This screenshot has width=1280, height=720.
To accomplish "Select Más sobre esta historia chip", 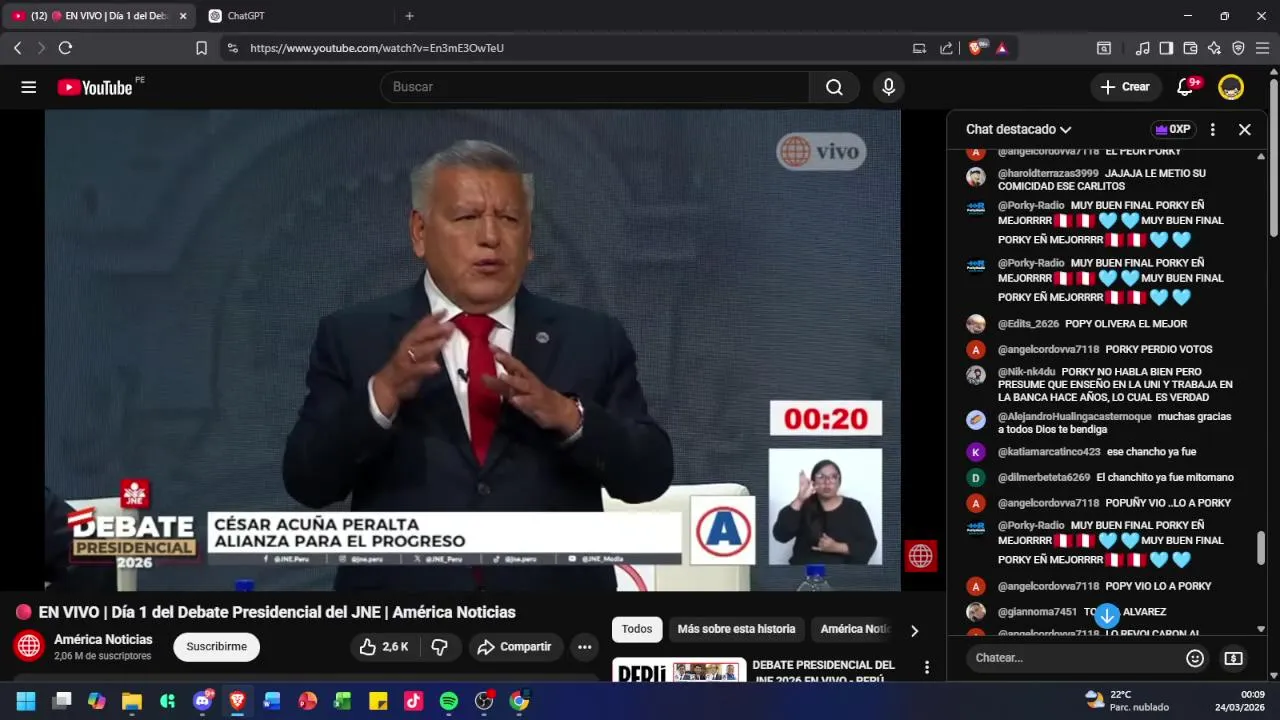I will tap(736, 629).
